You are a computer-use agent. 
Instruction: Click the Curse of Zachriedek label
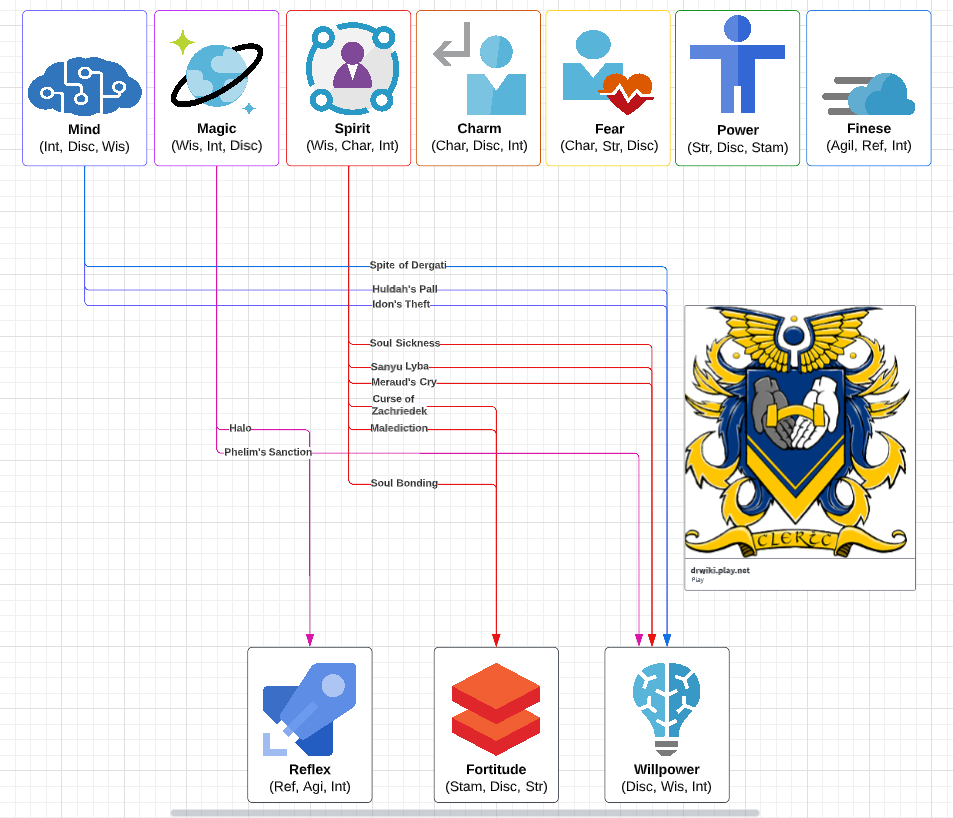coord(398,405)
